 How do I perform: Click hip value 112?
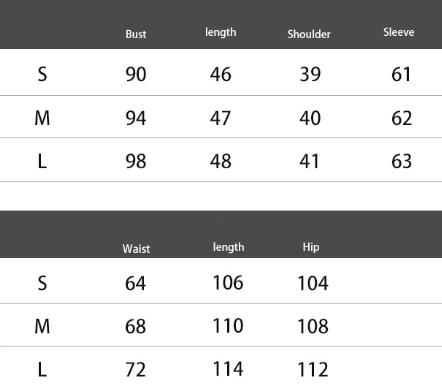(x=313, y=370)
